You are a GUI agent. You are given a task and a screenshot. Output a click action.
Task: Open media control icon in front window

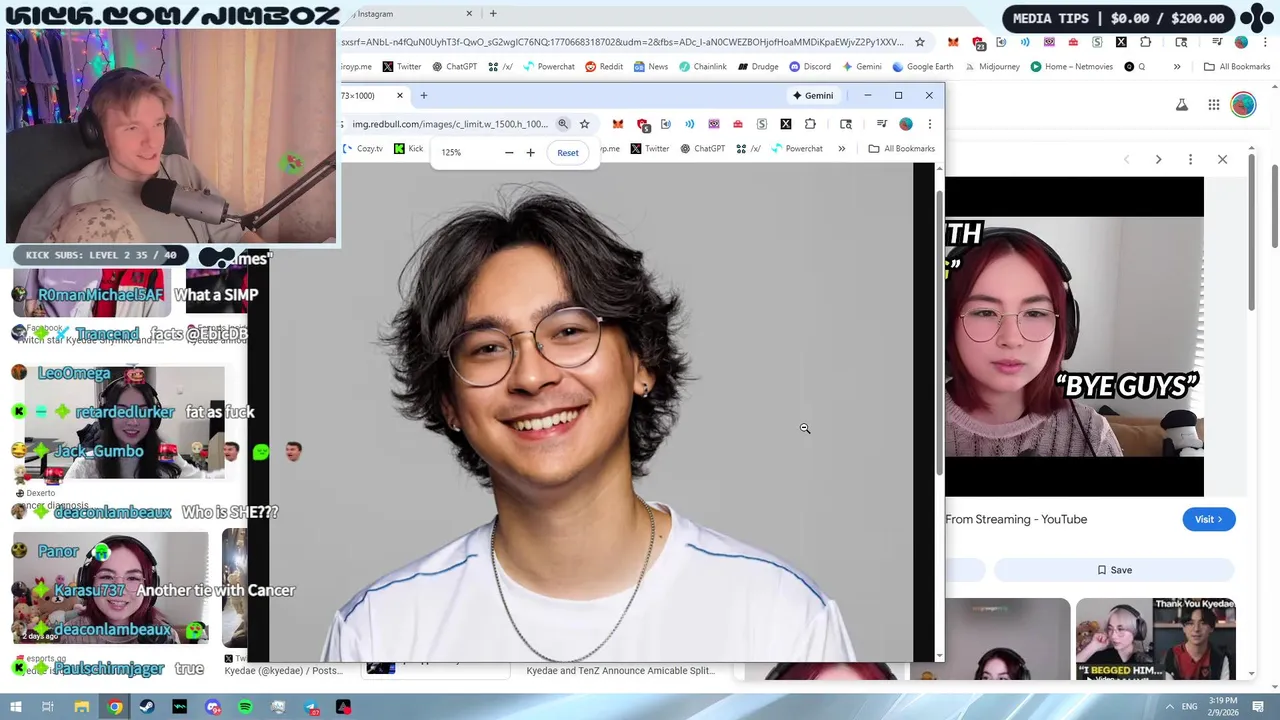[x=882, y=124]
